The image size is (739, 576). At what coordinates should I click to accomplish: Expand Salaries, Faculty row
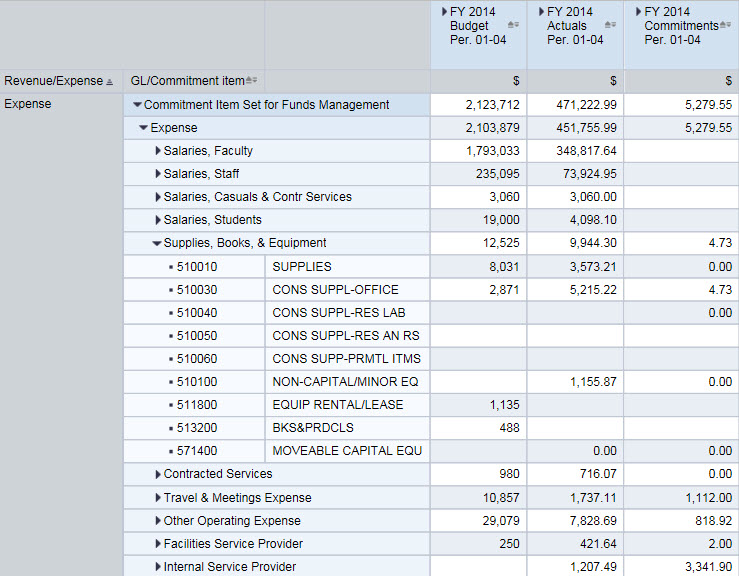[x=158, y=151]
